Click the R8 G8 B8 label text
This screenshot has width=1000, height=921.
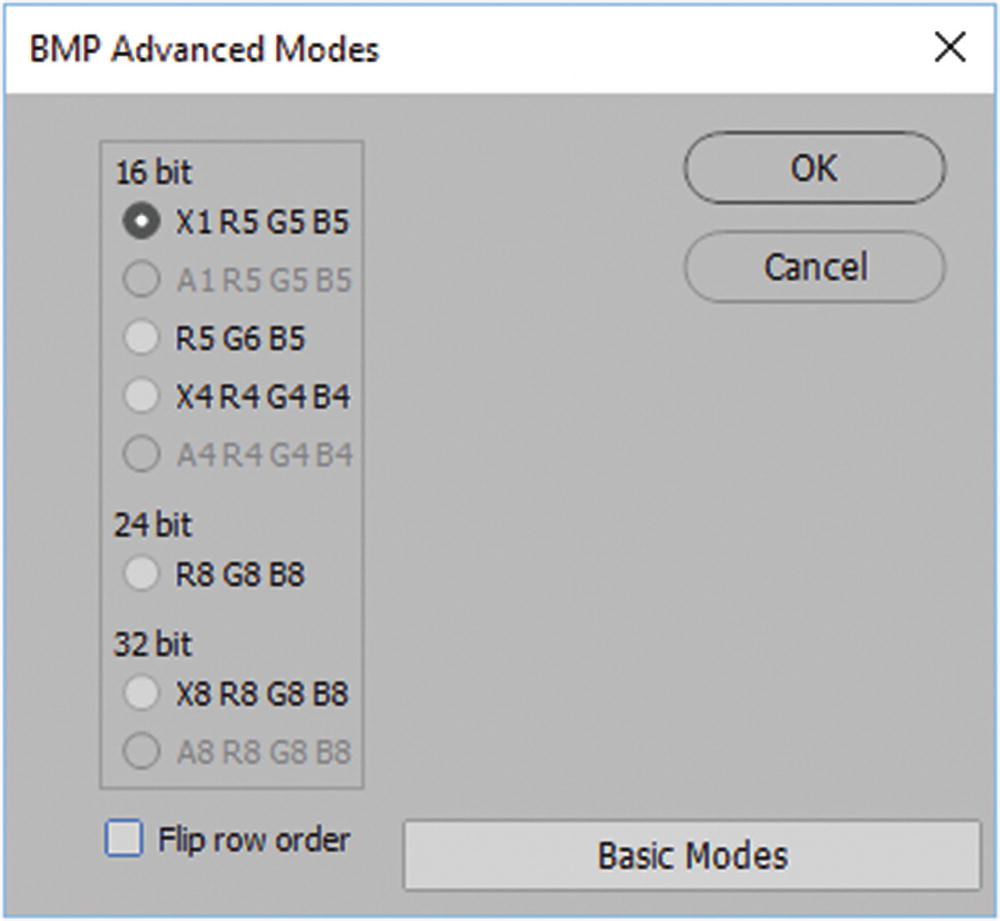click(240, 574)
